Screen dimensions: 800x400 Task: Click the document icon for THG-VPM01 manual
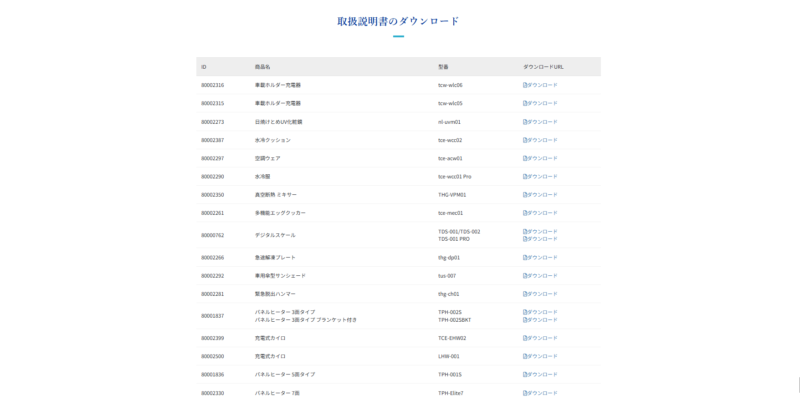click(x=525, y=195)
